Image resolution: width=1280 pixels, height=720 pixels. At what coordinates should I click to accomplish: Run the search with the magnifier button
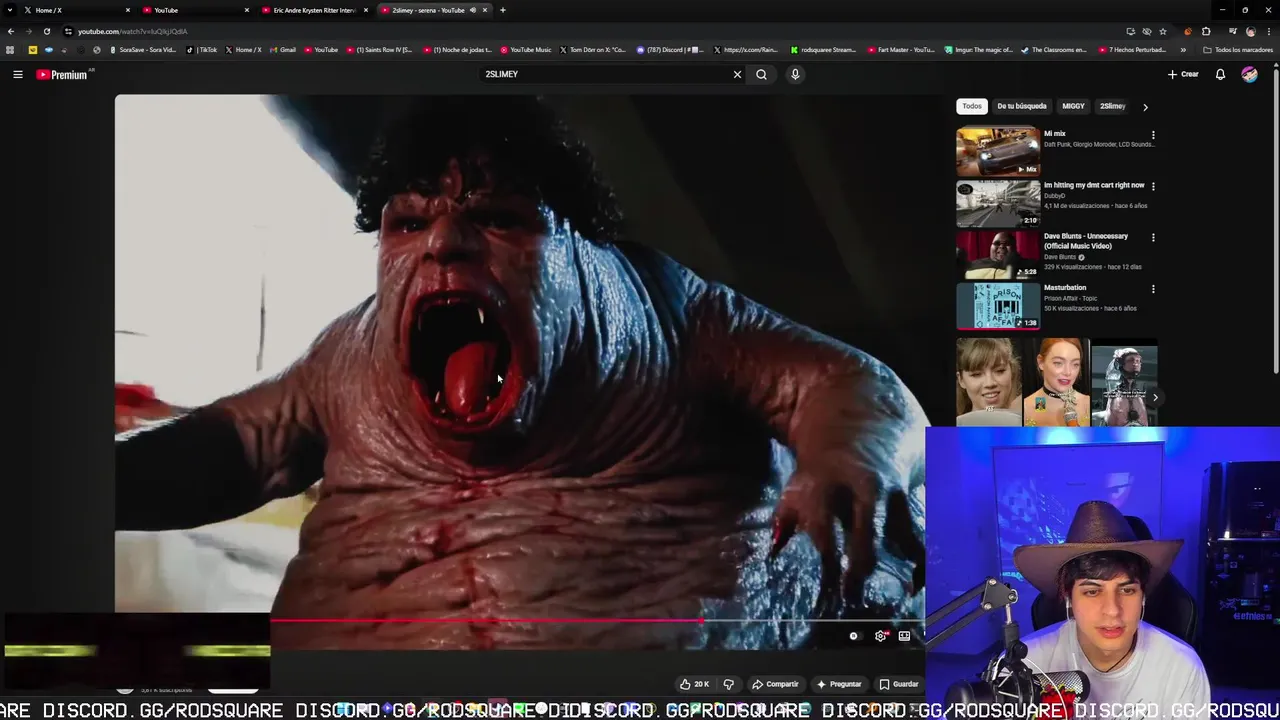click(x=761, y=74)
